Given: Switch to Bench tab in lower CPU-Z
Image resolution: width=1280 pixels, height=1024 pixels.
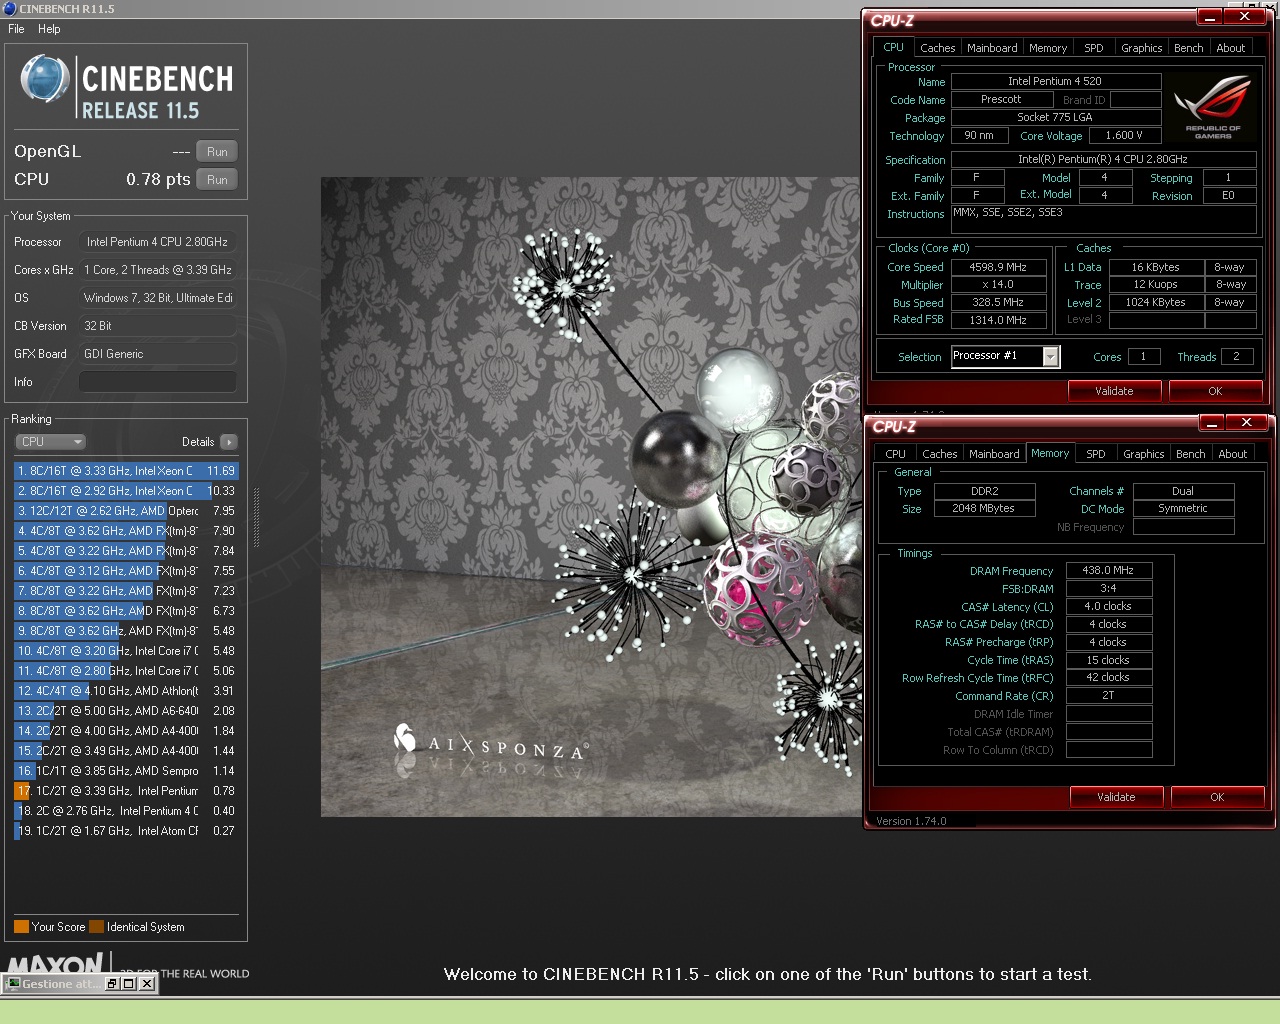Looking at the screenshot, I should coord(1191,454).
